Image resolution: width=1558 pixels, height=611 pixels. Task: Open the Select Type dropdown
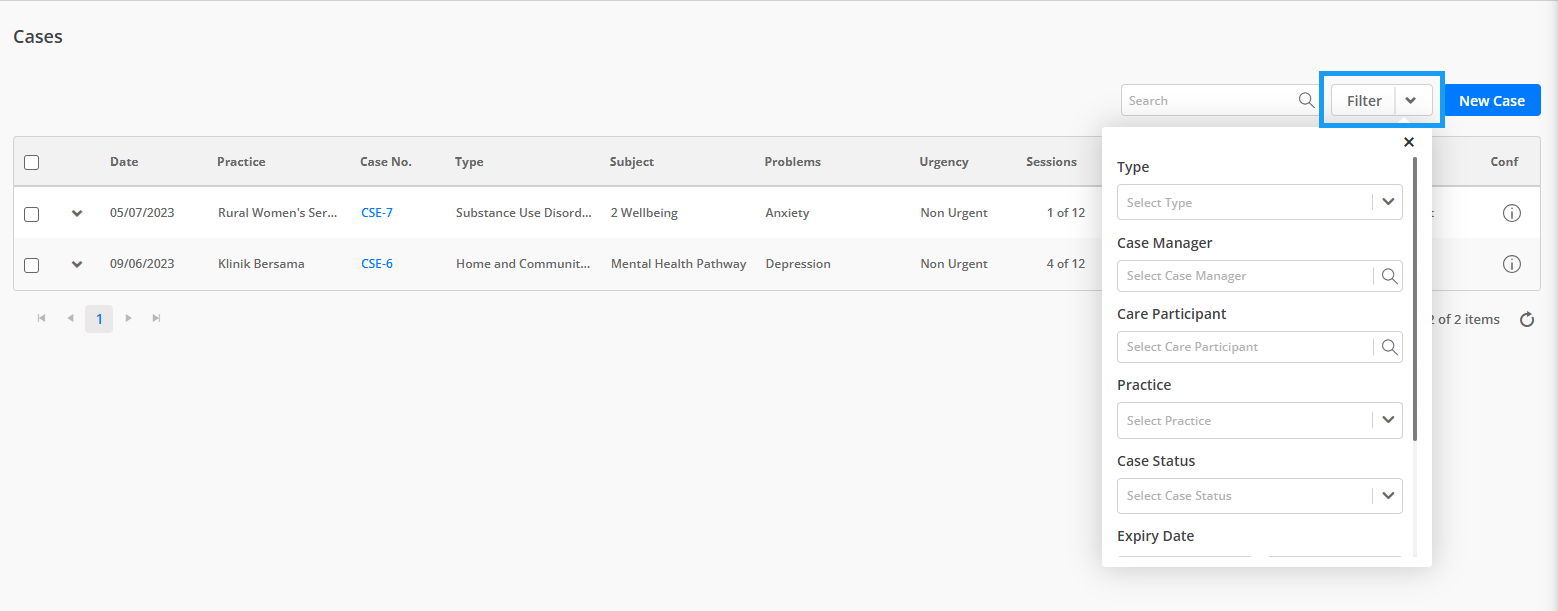click(x=1260, y=202)
